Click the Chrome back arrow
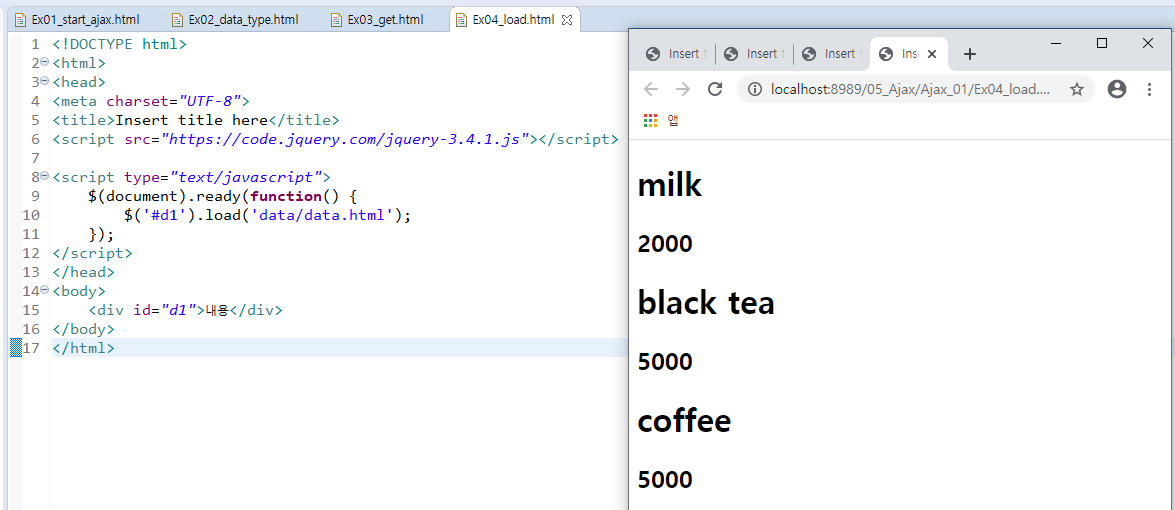The image size is (1175, 510). tap(650, 90)
